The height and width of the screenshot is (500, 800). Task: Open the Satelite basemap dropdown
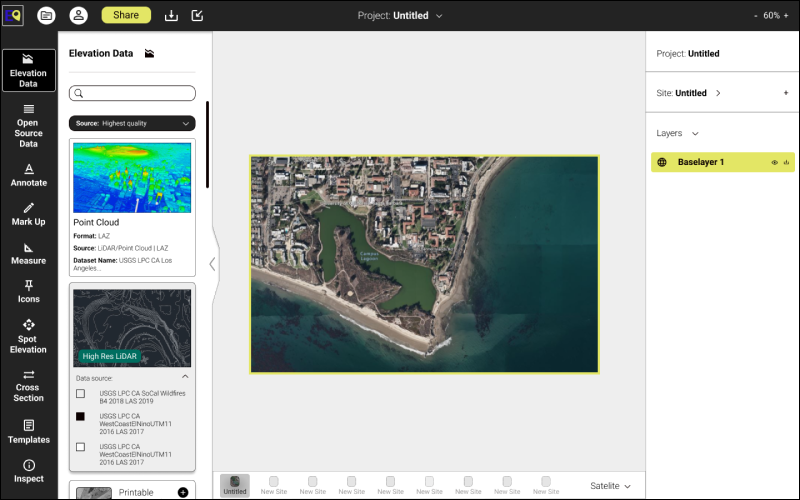pos(611,486)
